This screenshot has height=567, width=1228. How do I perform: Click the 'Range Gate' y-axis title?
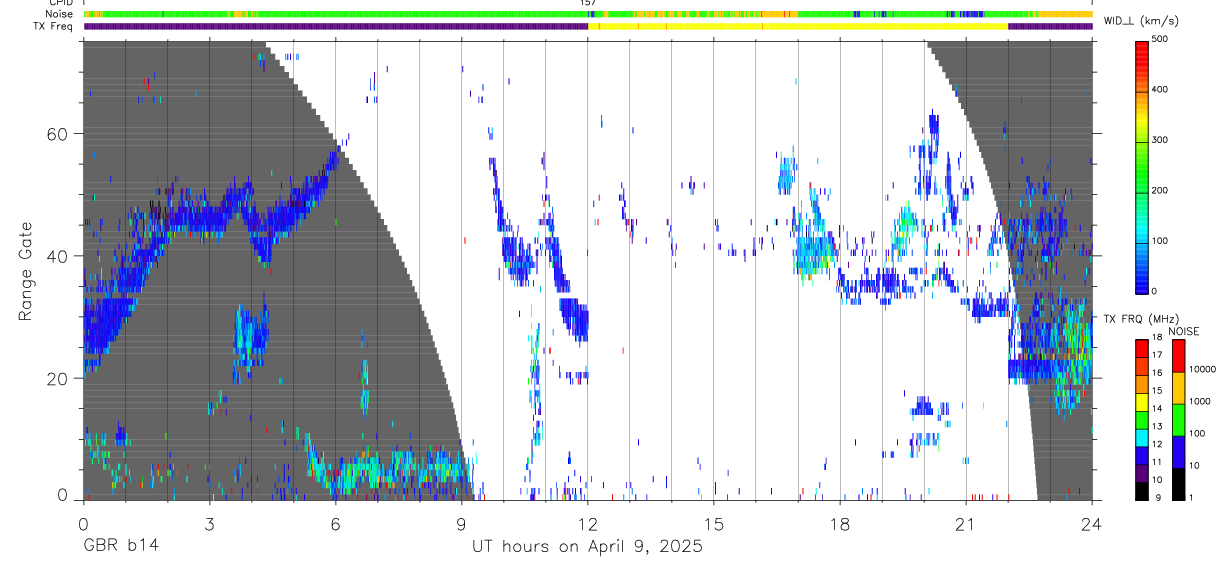point(27,272)
